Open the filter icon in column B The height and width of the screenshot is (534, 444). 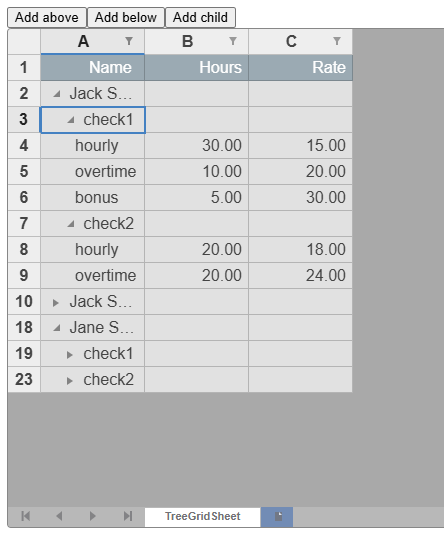tap(233, 41)
